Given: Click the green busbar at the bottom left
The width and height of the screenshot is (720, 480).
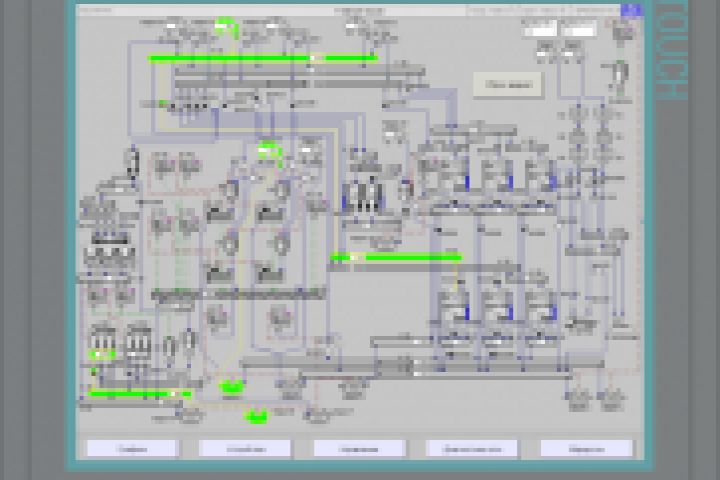Looking at the screenshot, I should 140,394.
